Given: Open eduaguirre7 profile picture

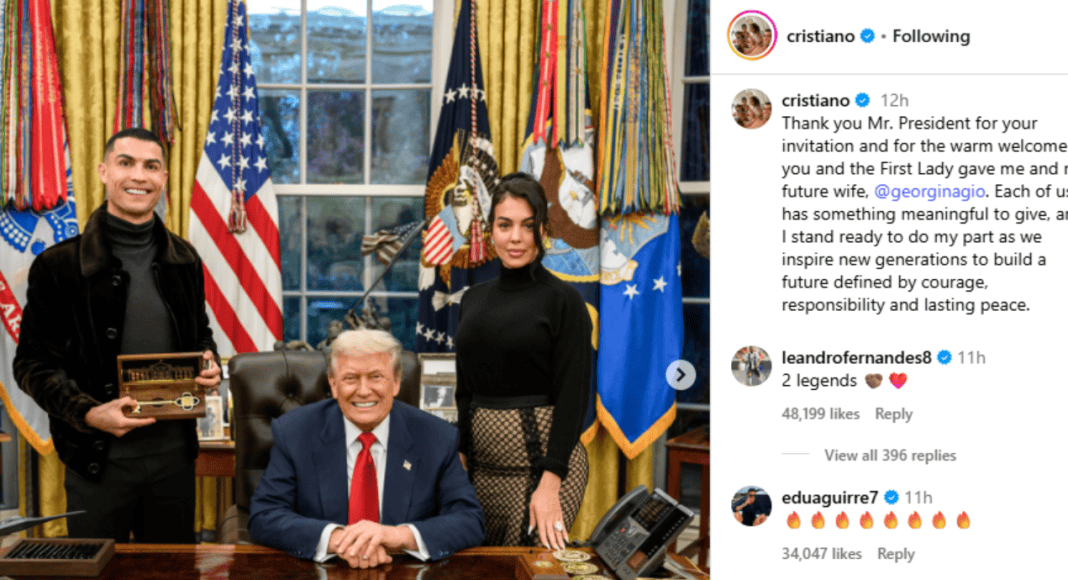Looking at the screenshot, I should pos(751,506).
